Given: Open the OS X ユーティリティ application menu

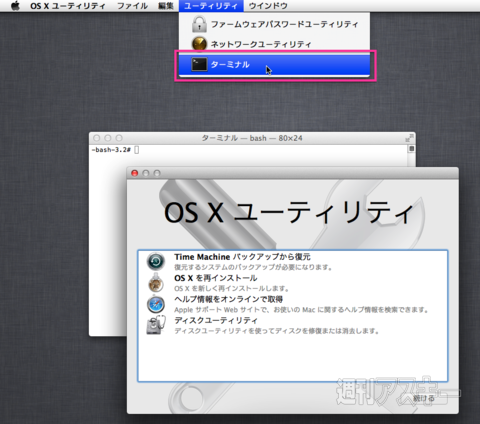Looking at the screenshot, I should click(68, 6).
